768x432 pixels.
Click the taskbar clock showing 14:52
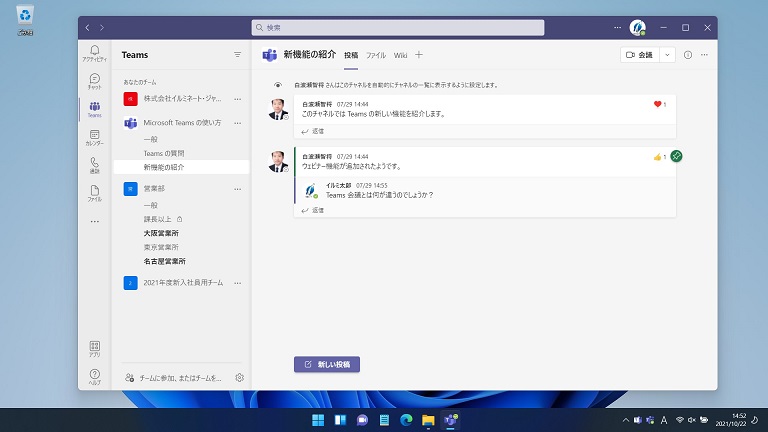coord(731,420)
